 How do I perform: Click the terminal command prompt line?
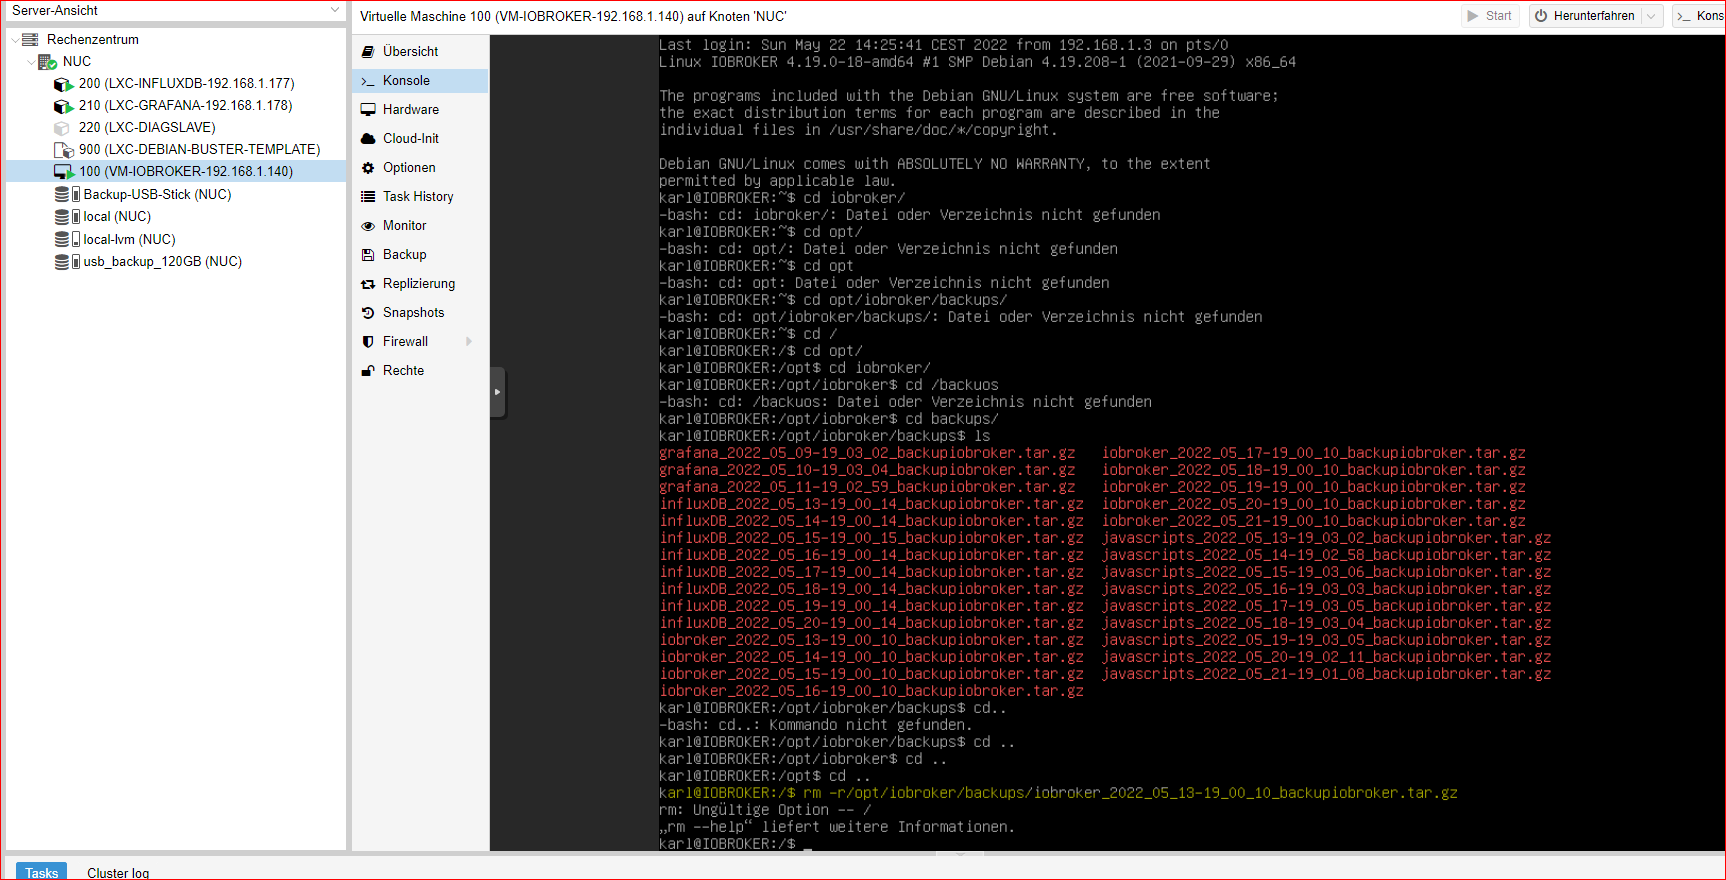pos(736,844)
